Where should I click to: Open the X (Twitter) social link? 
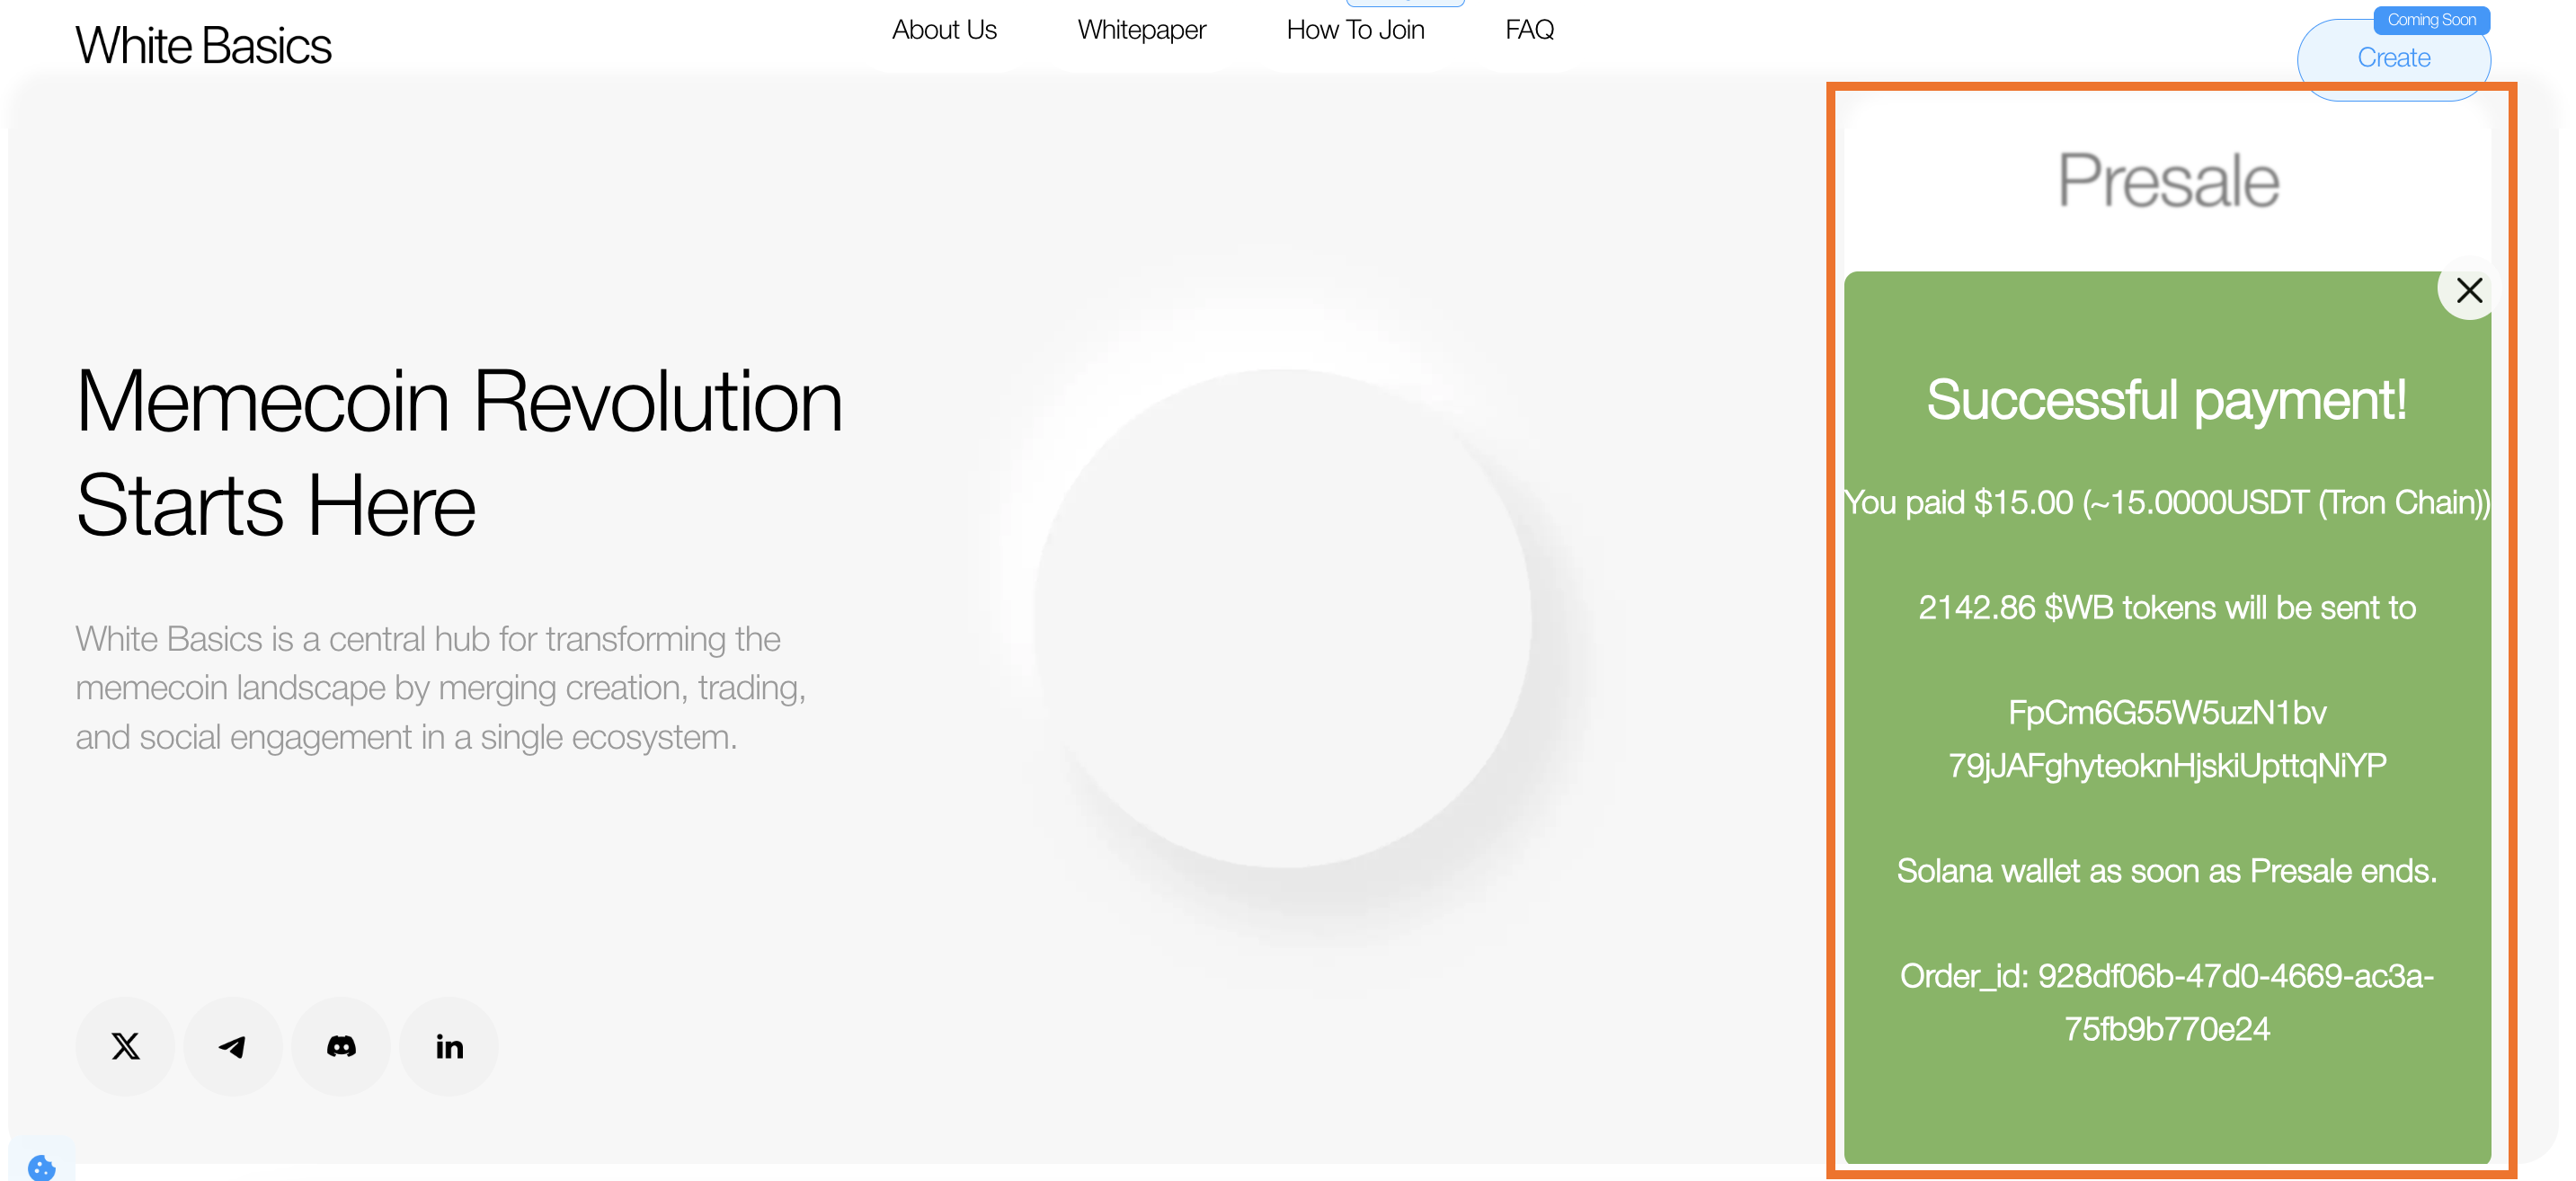point(125,1046)
